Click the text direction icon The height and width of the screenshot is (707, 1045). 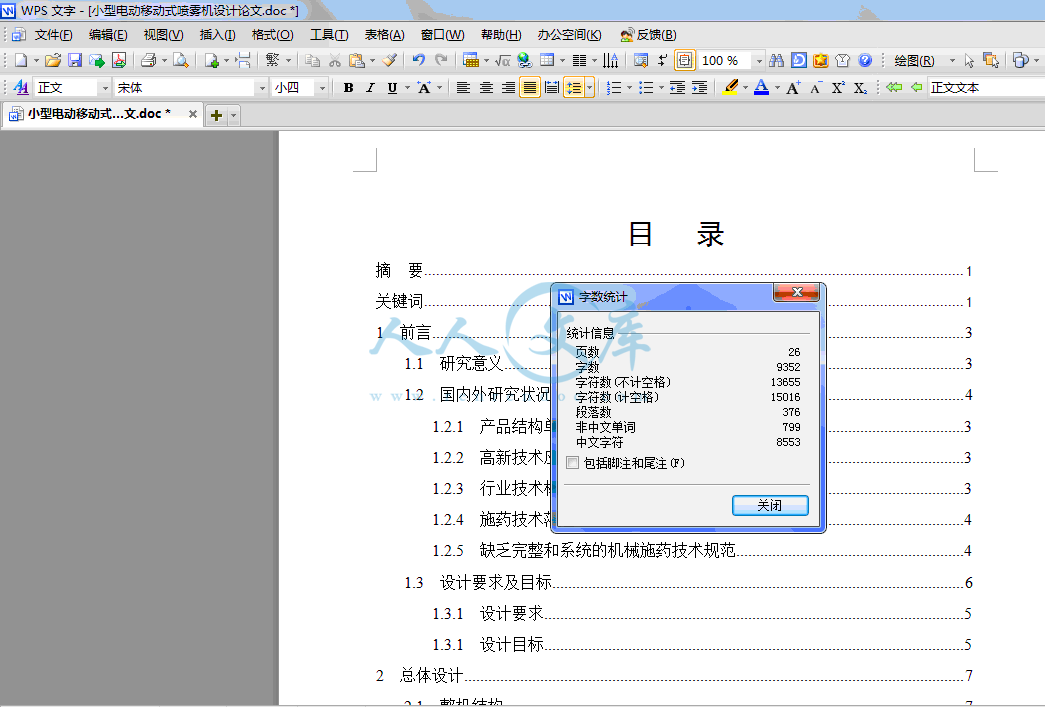click(610, 61)
